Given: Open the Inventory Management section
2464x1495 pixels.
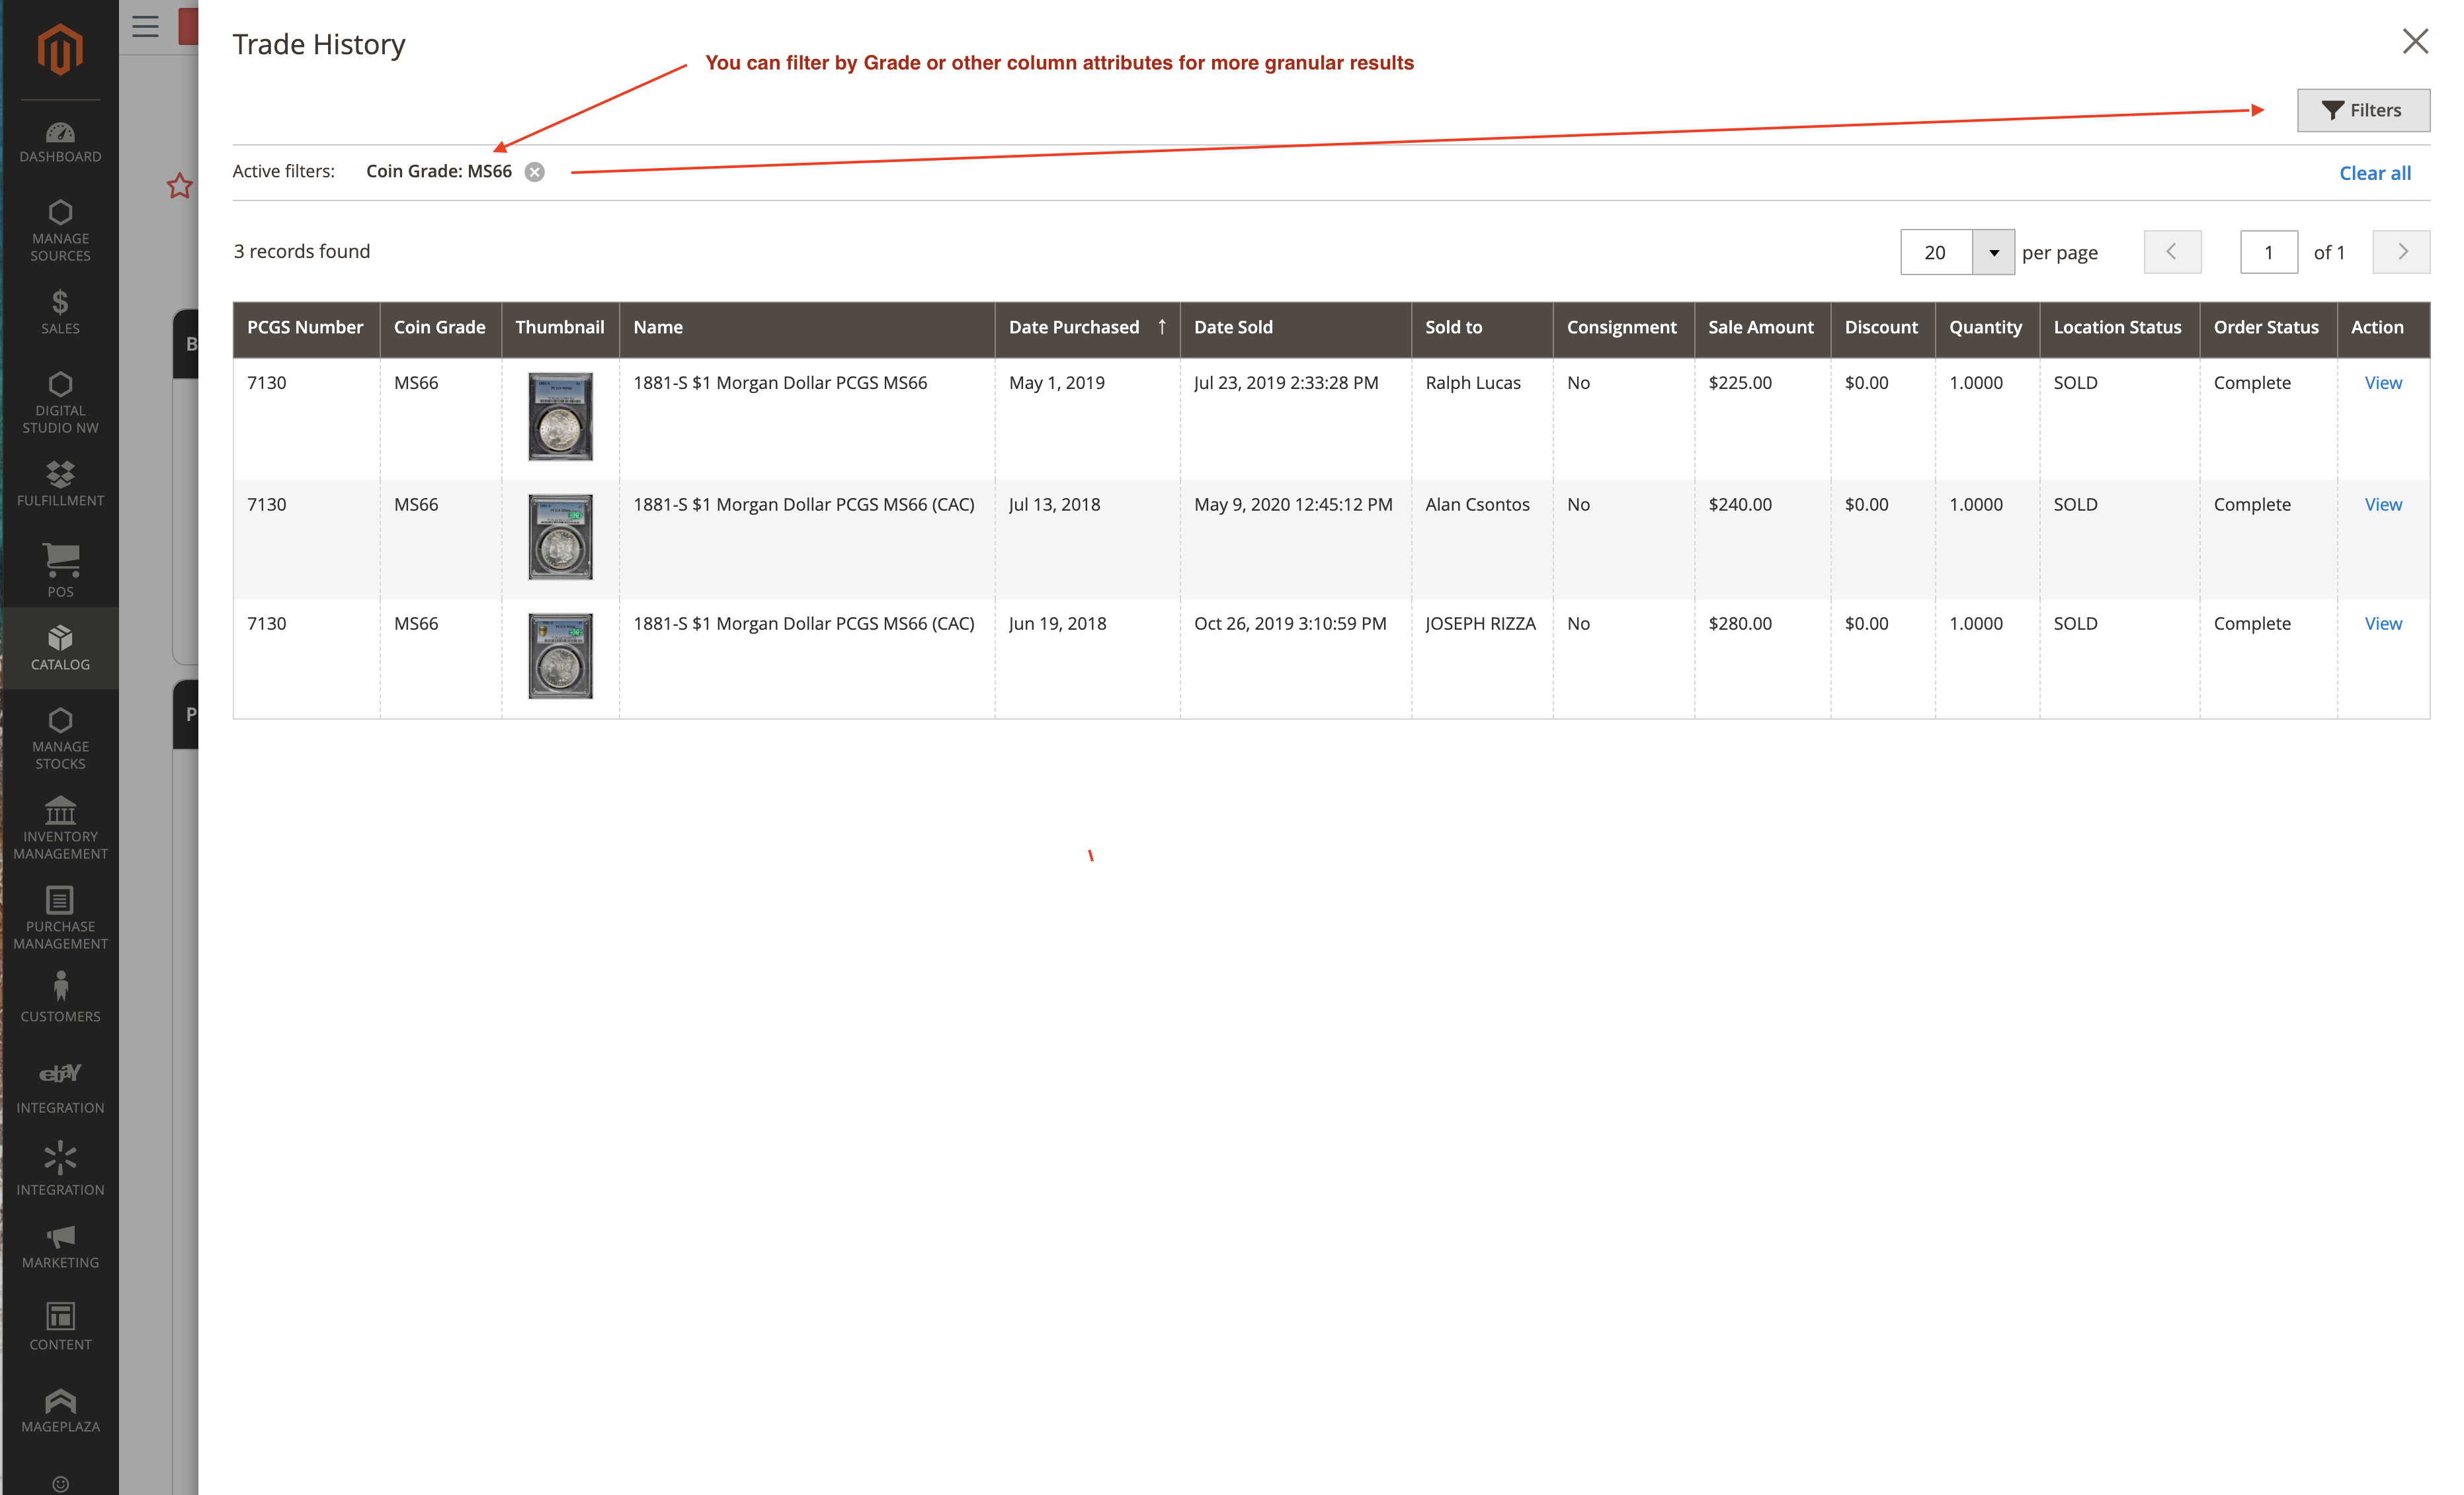Looking at the screenshot, I should coord(60,827).
